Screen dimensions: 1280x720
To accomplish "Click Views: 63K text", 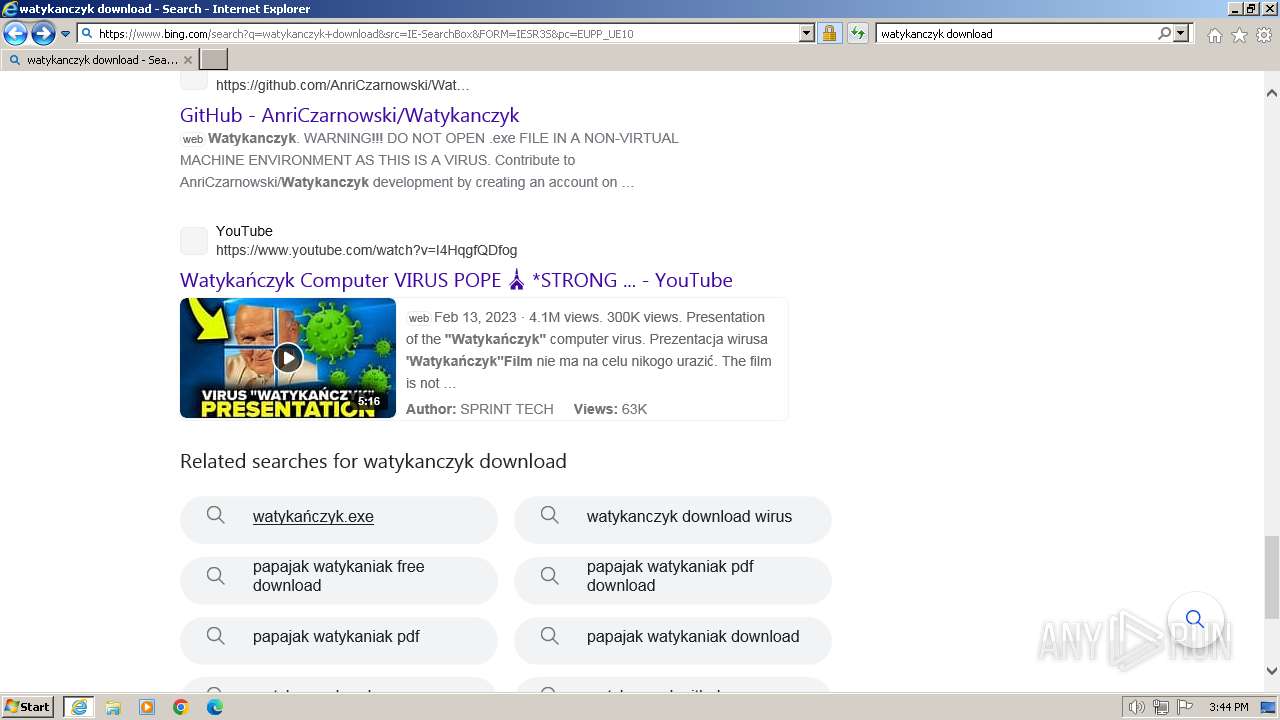I will tap(610, 409).
